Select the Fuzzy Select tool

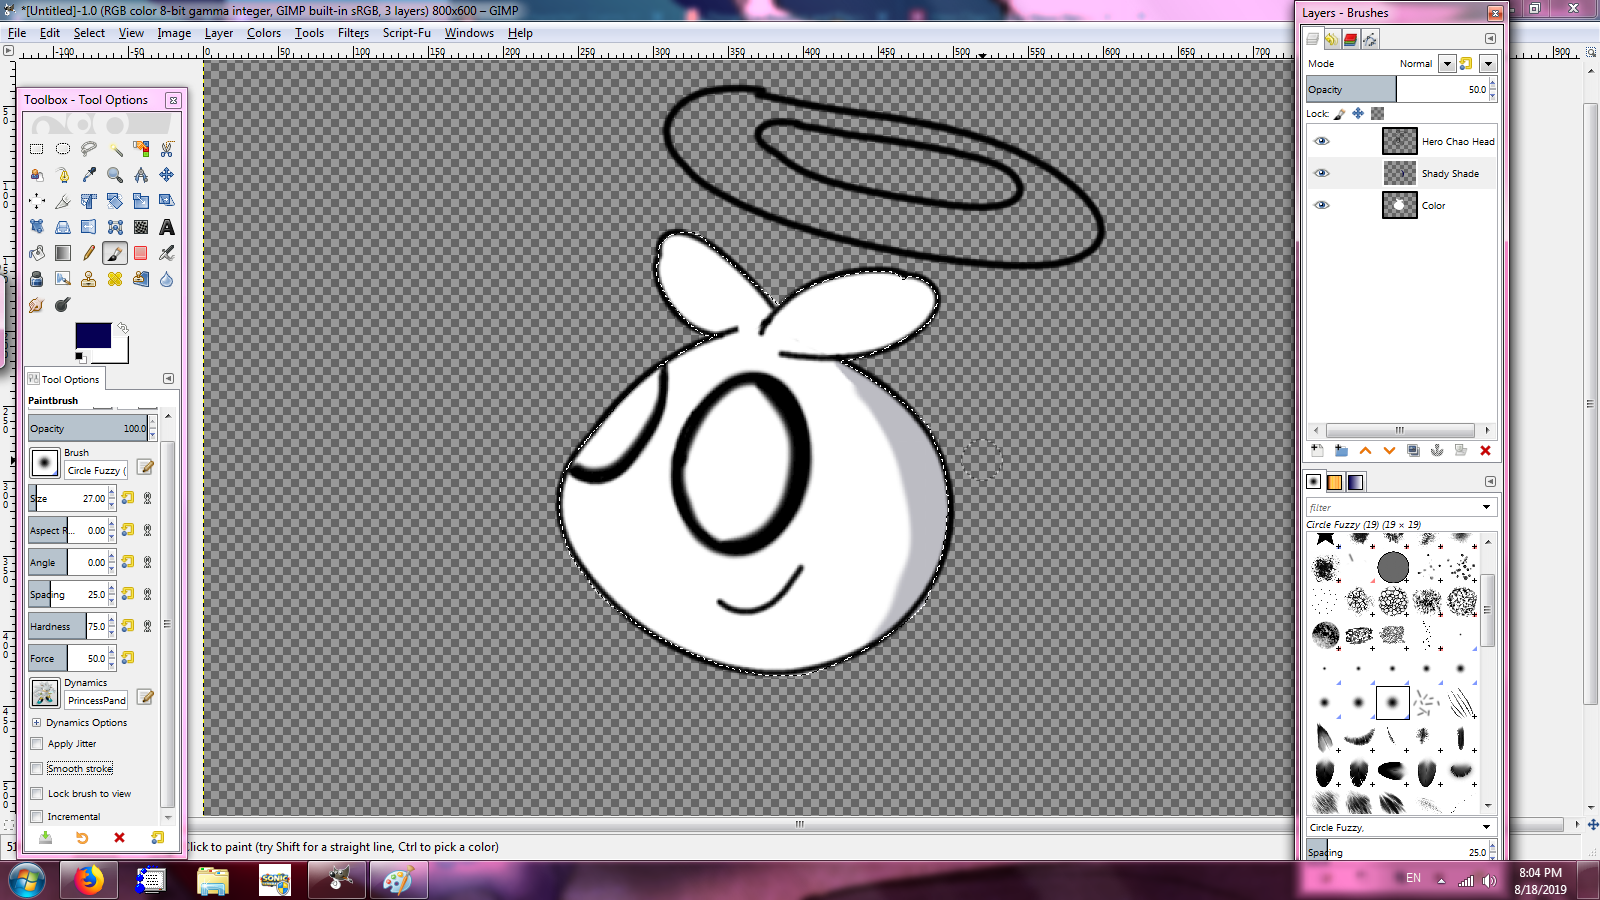[114, 149]
